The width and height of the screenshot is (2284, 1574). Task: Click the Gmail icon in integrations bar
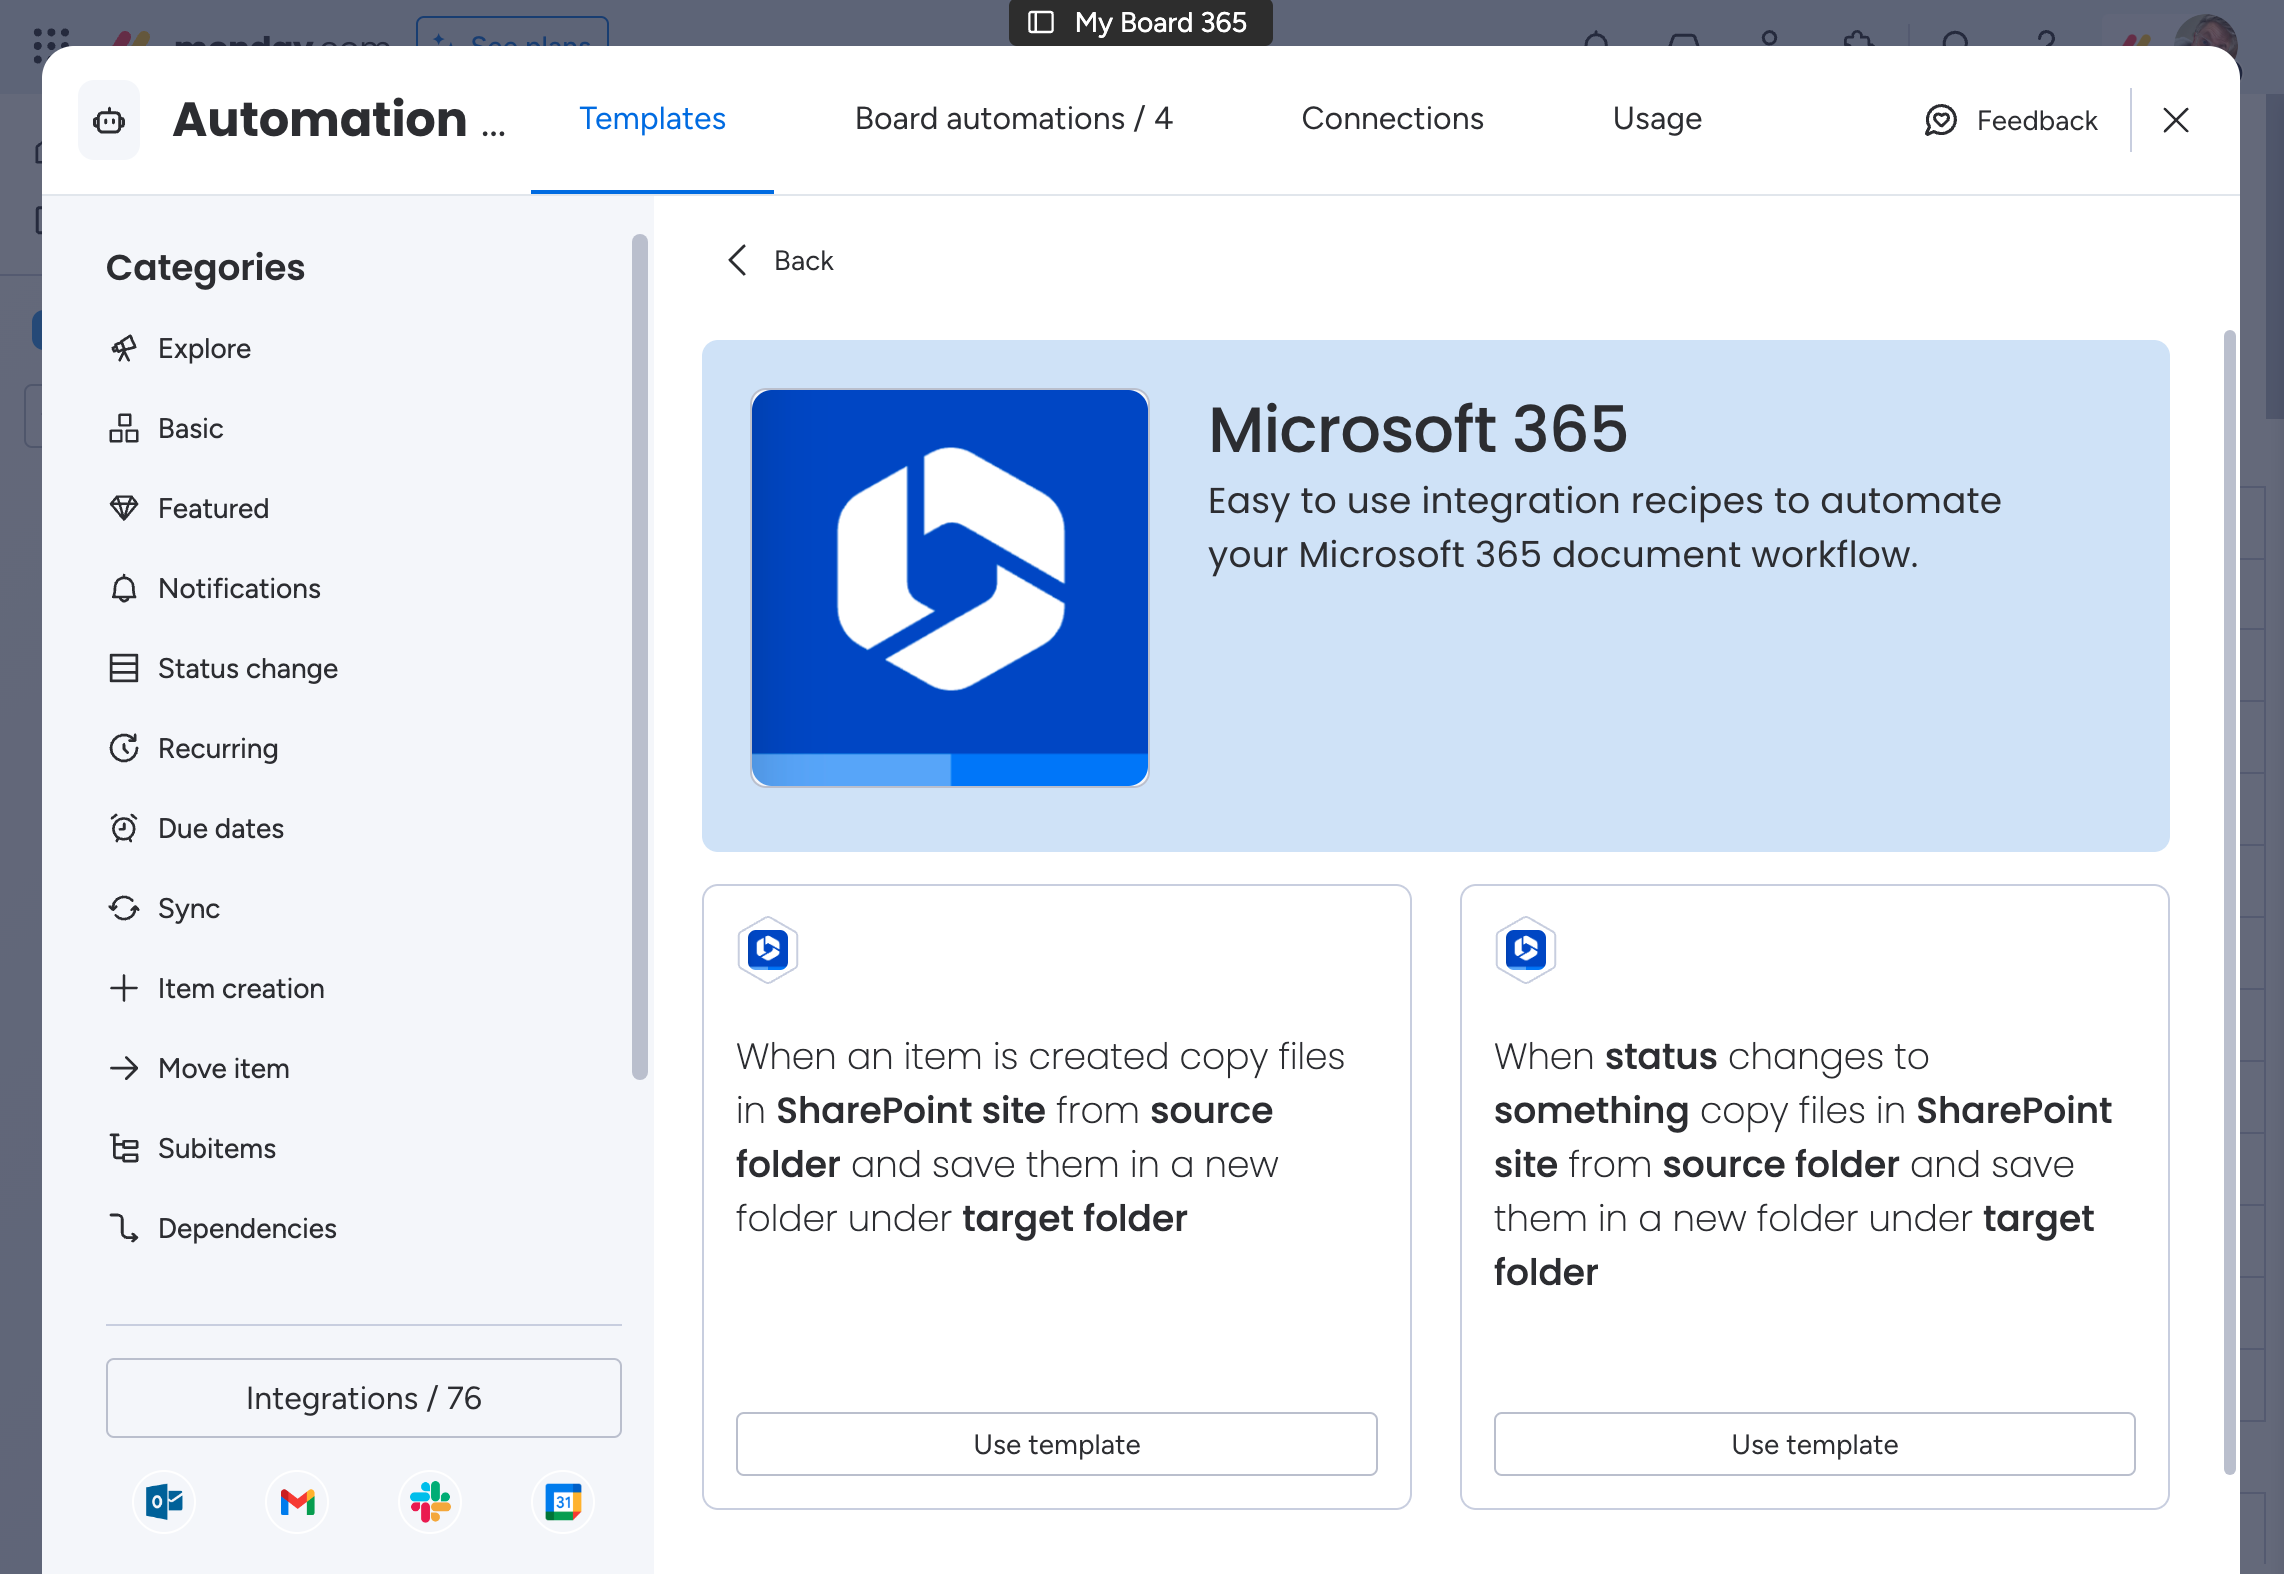(299, 1501)
